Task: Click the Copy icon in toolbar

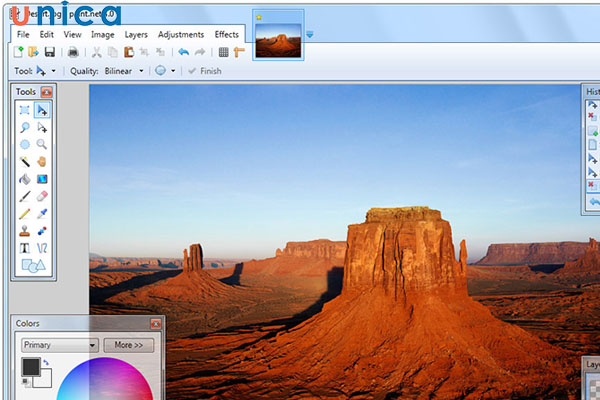Action: (x=112, y=52)
